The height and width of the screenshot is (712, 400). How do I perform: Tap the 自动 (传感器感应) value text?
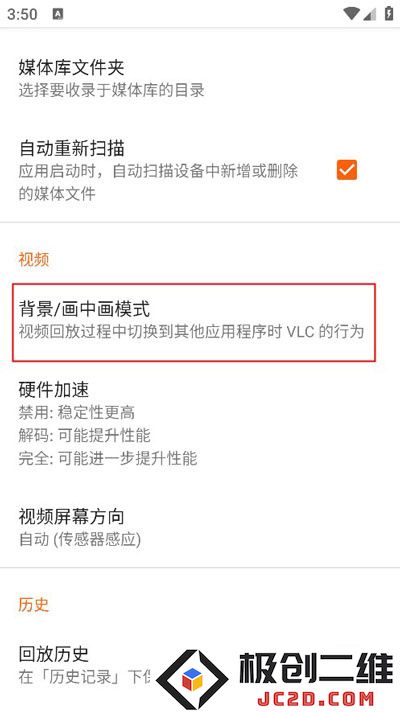tap(80, 539)
